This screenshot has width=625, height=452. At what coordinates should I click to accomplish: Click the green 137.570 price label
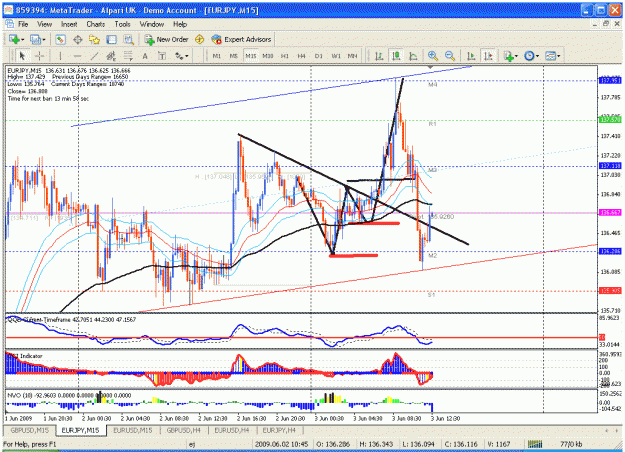click(610, 120)
